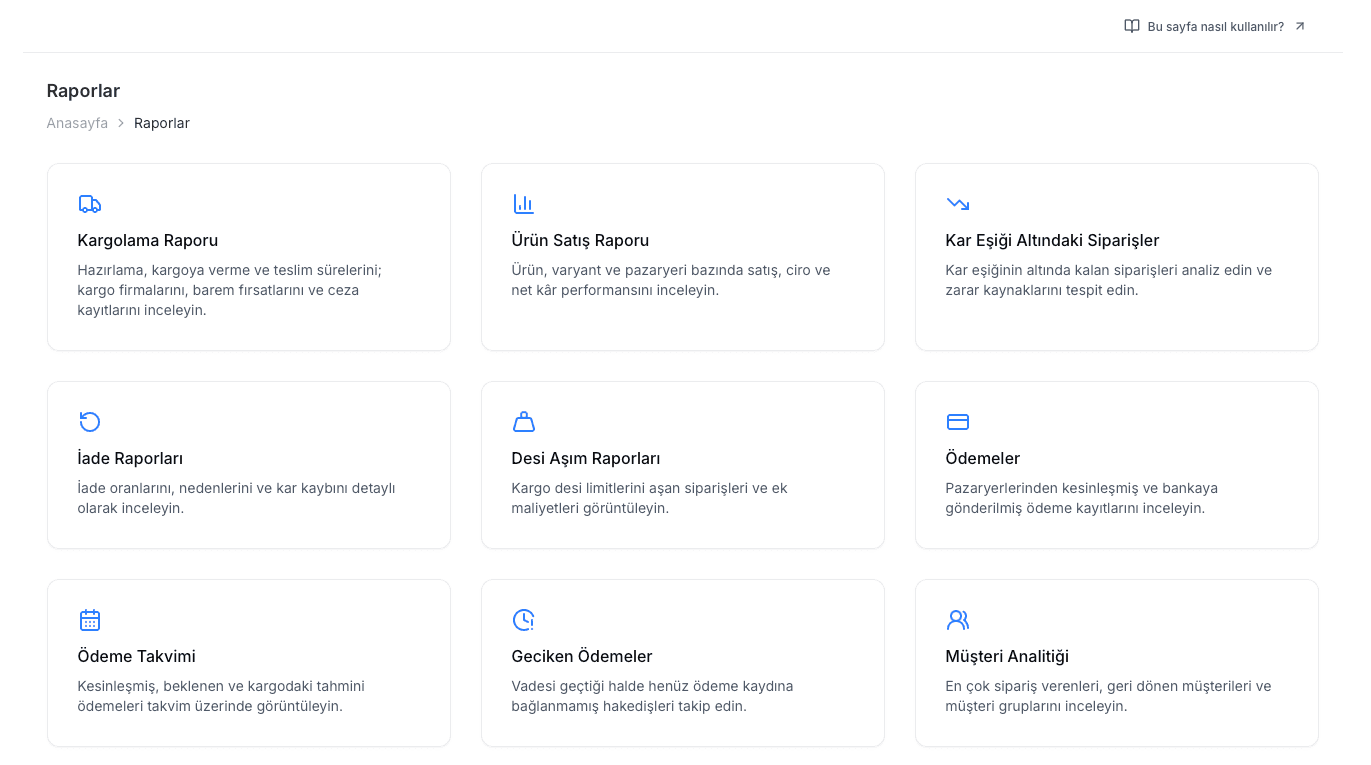Click the open book icon in top bar
Screen dimensions: 1371x765
coord(1132,26)
